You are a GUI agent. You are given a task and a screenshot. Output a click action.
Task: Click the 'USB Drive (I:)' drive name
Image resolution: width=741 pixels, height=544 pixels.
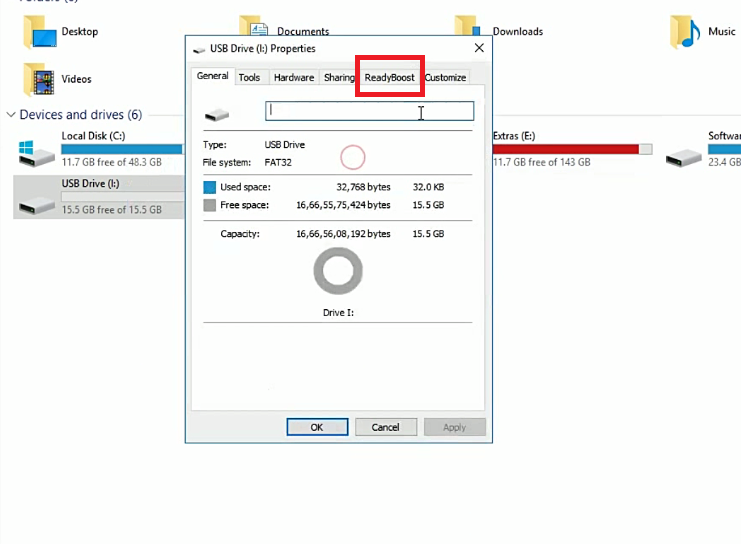click(90, 183)
